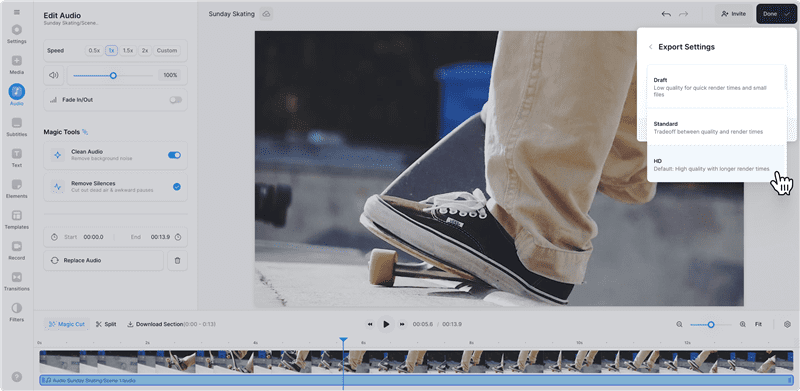
Task: Click the stopwatch icon beside Start
Action: click(54, 237)
